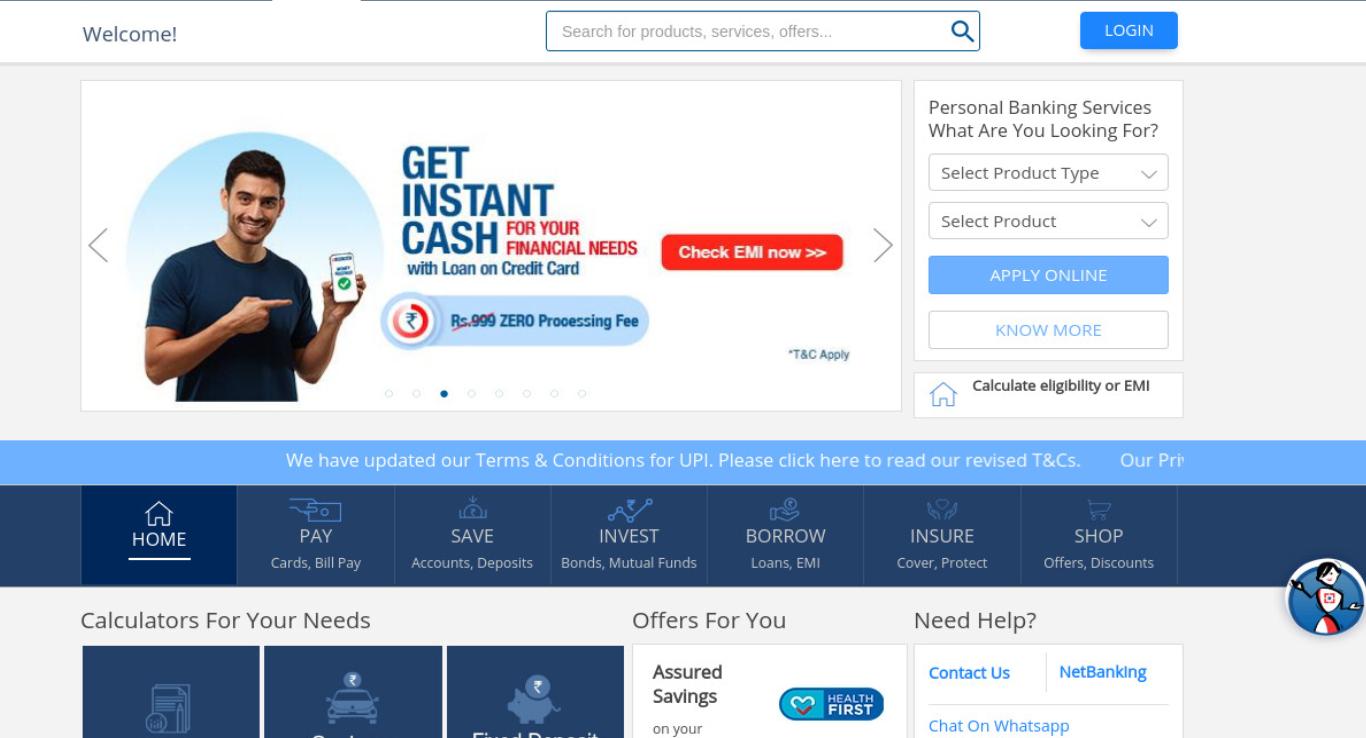The image size is (1366, 738).
Task: Show the next carousel banner with right arrow
Action: (882, 245)
